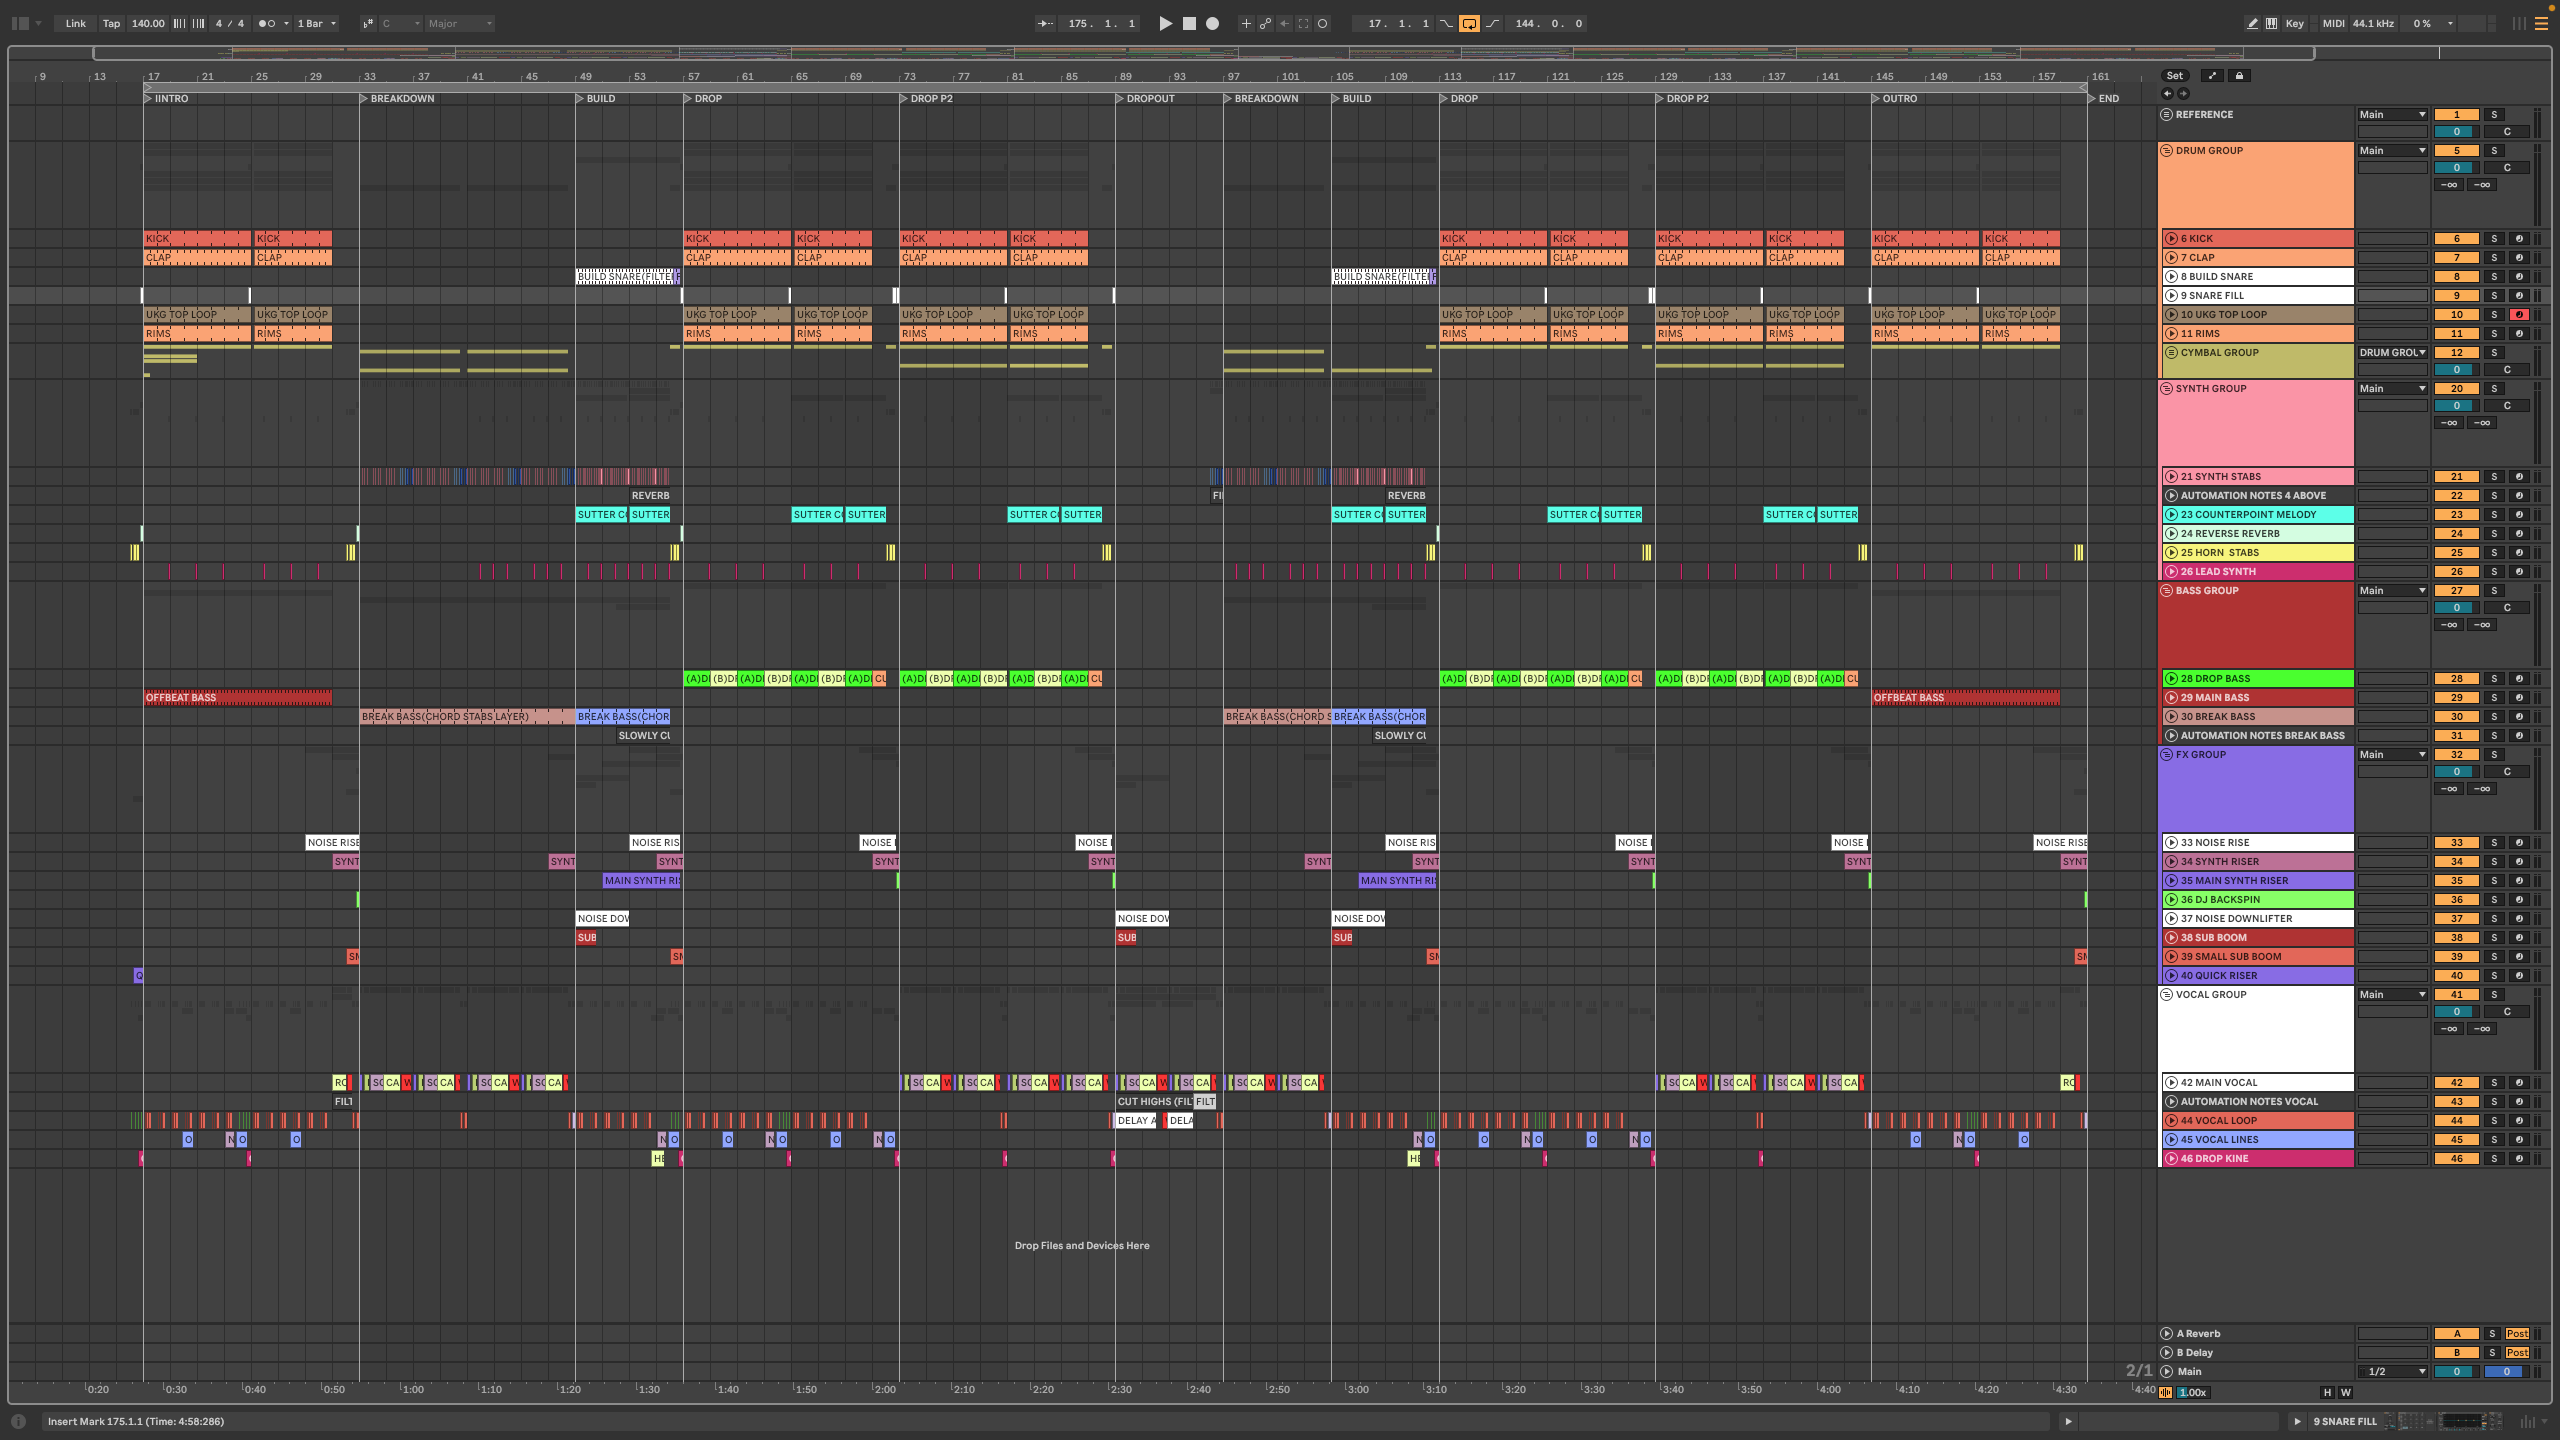Click the Tap tempo button
This screenshot has height=1440, width=2560.
(x=111, y=23)
